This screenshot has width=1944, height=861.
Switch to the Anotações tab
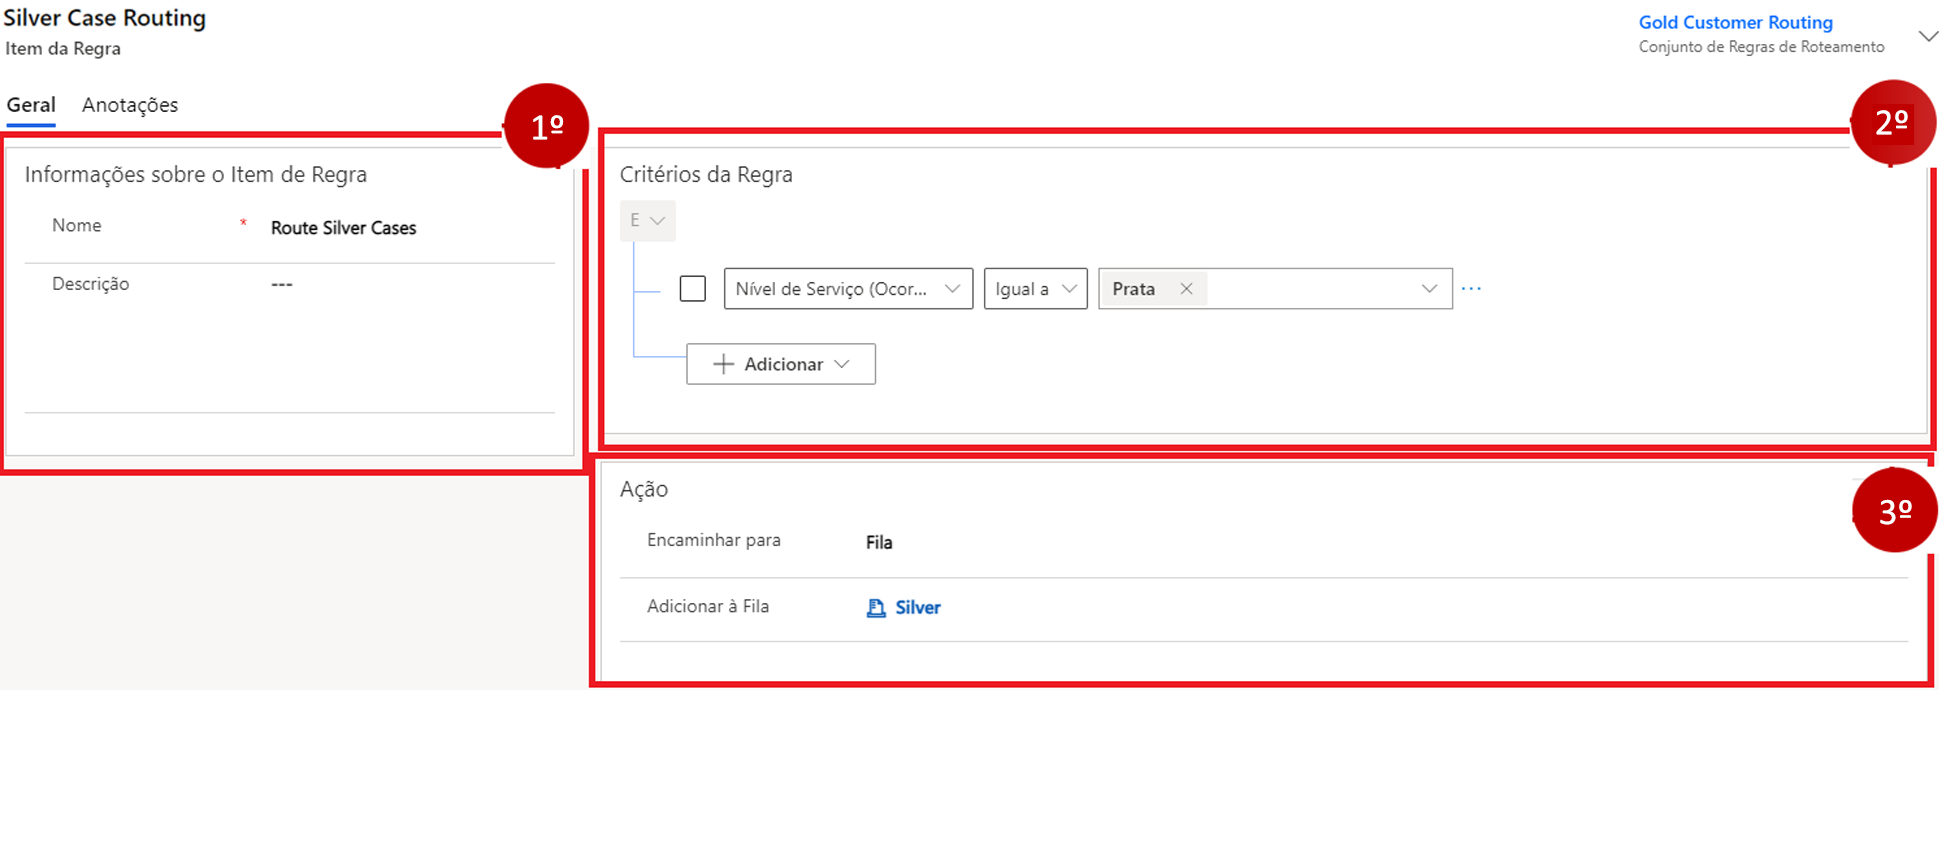[x=130, y=105]
